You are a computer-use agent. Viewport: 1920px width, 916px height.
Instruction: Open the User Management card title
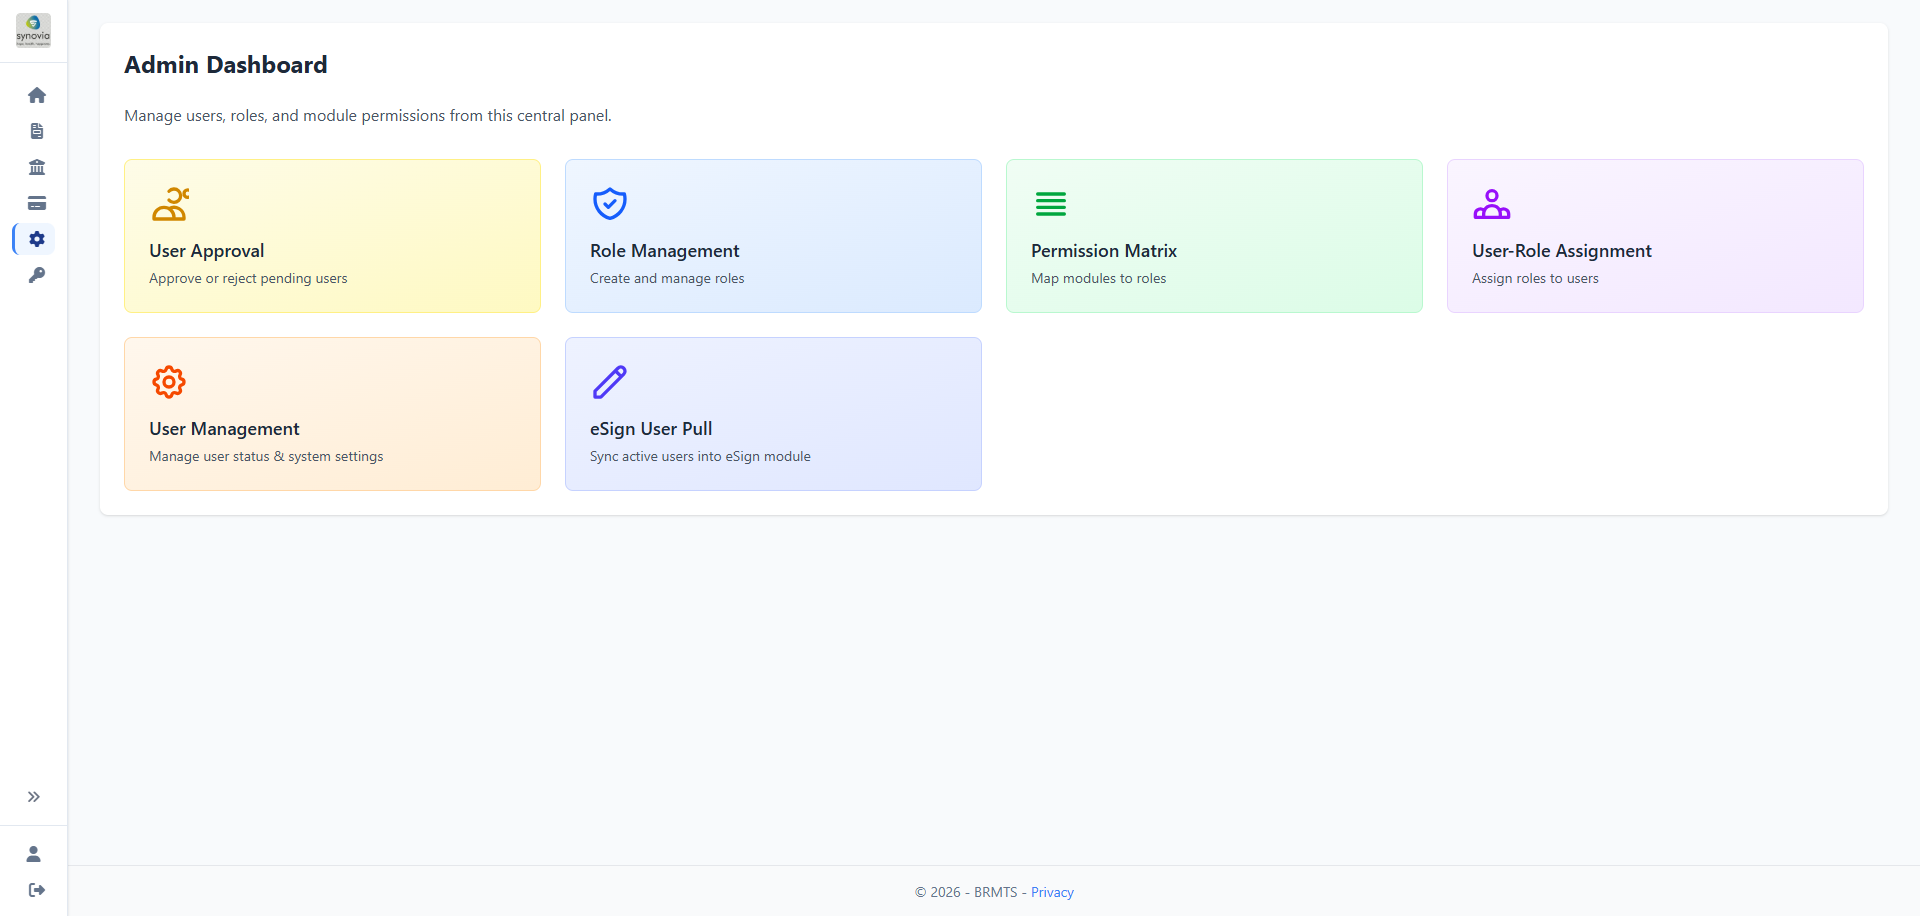click(225, 429)
